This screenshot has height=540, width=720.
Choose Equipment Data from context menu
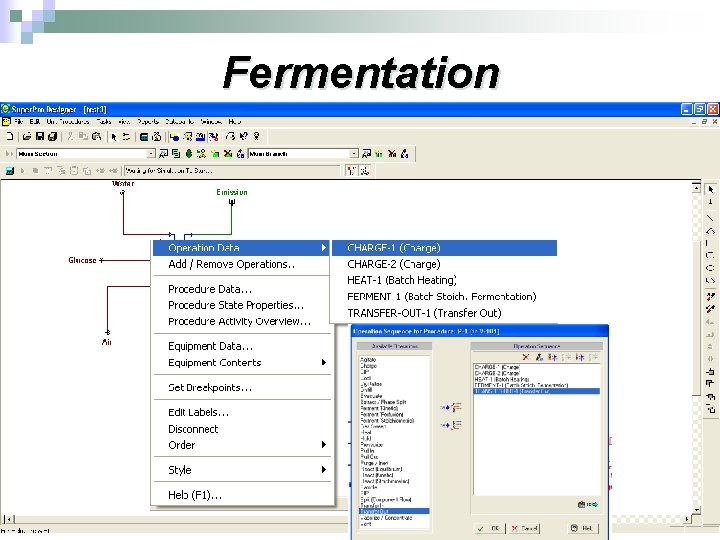click(x=210, y=346)
